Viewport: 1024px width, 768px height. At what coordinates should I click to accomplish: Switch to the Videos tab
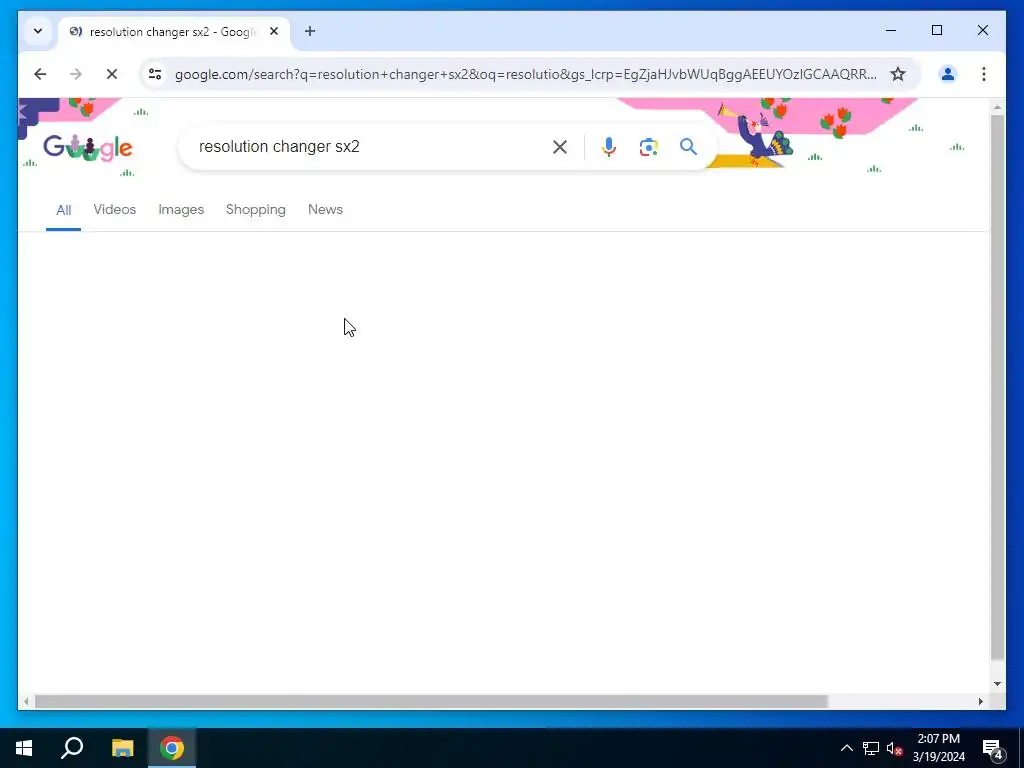(x=115, y=210)
